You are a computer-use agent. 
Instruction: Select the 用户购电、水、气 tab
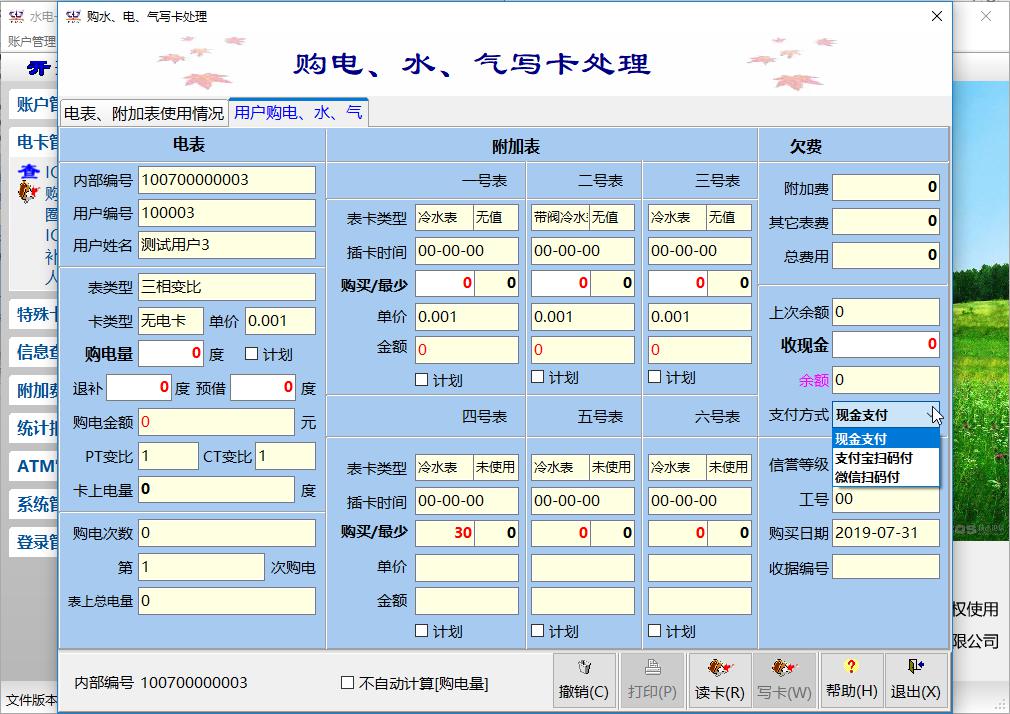click(x=298, y=113)
